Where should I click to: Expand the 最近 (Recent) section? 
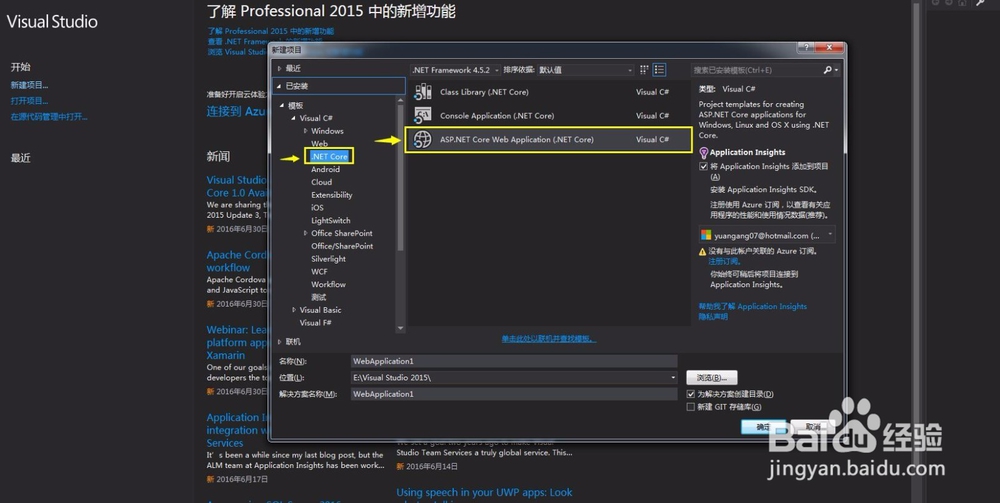tap(279, 68)
